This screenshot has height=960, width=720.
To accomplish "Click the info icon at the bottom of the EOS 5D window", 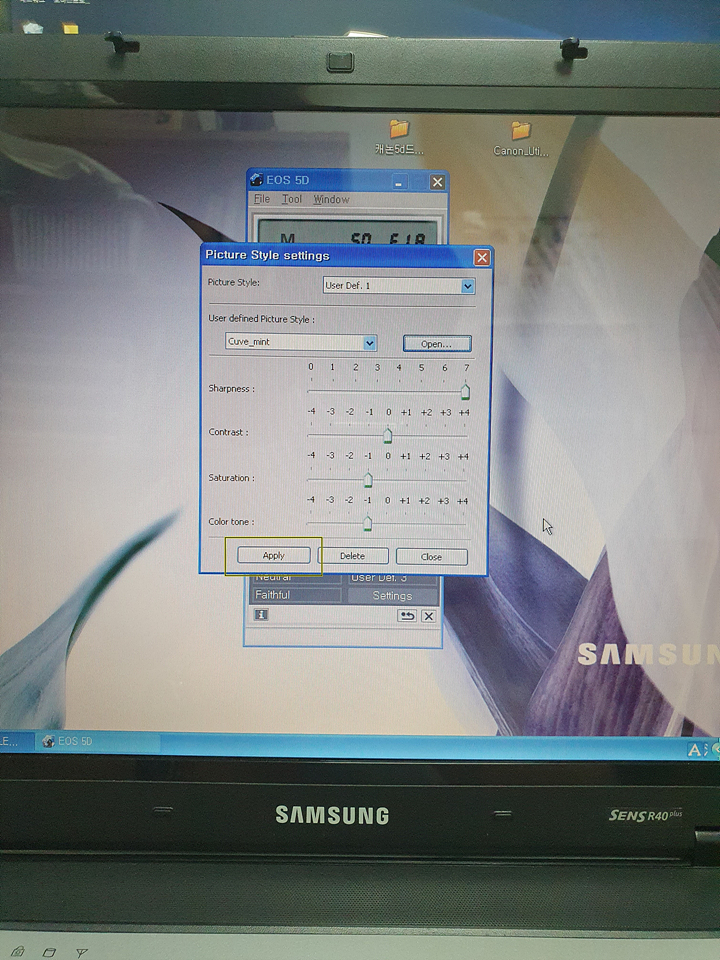I will [261, 615].
